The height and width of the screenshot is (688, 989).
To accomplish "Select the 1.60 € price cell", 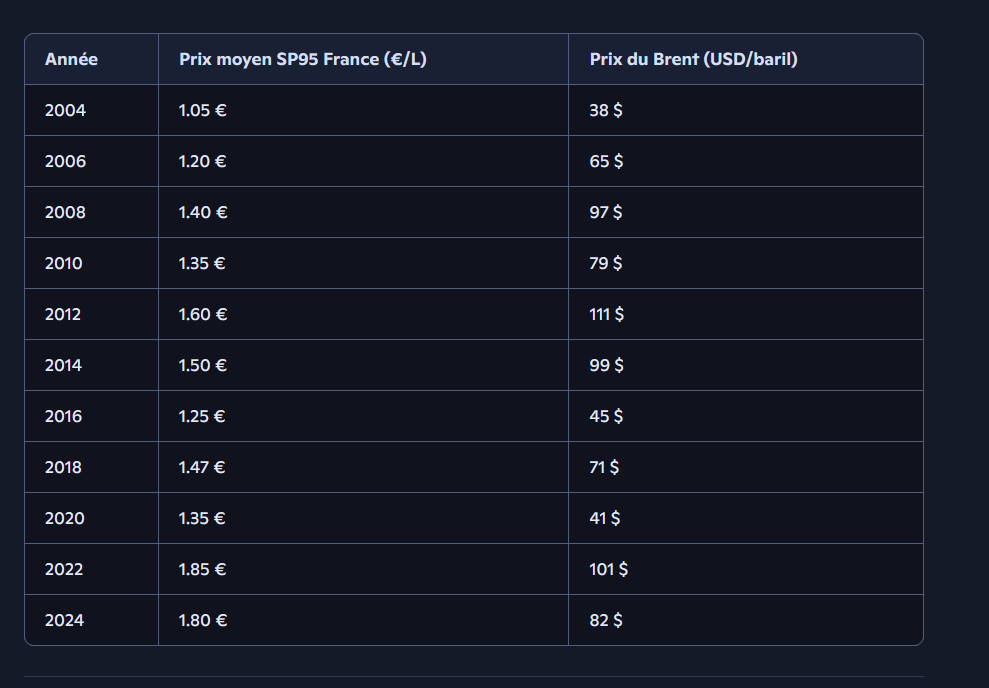I will point(203,315).
